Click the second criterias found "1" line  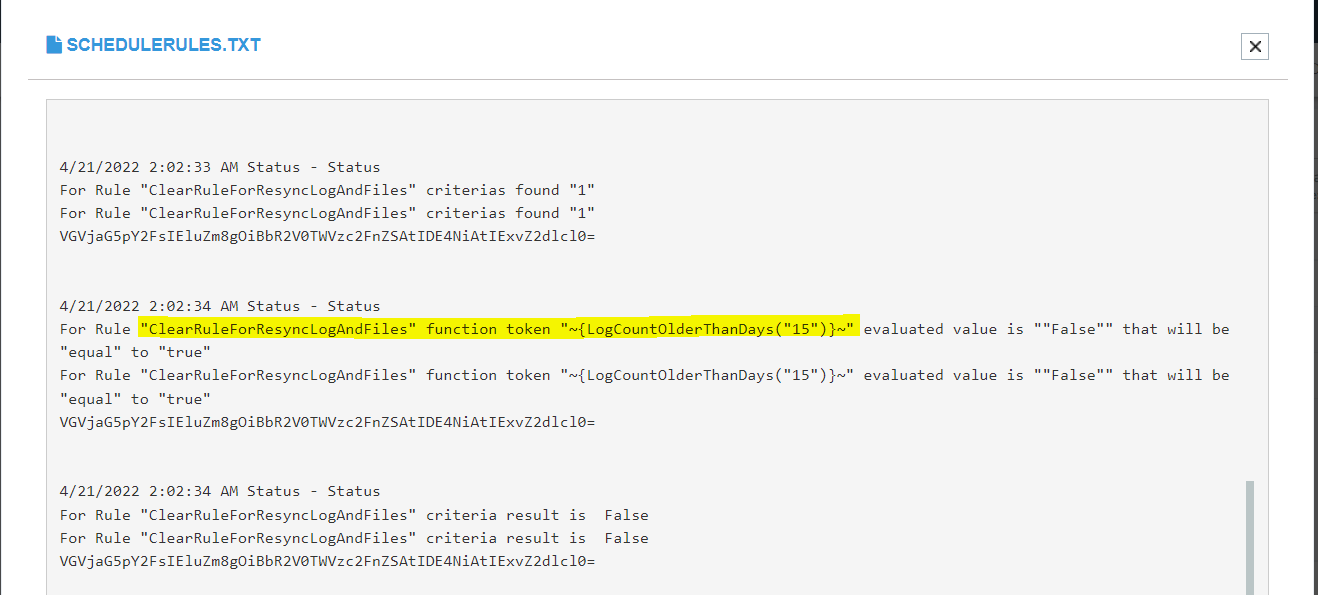tap(328, 213)
